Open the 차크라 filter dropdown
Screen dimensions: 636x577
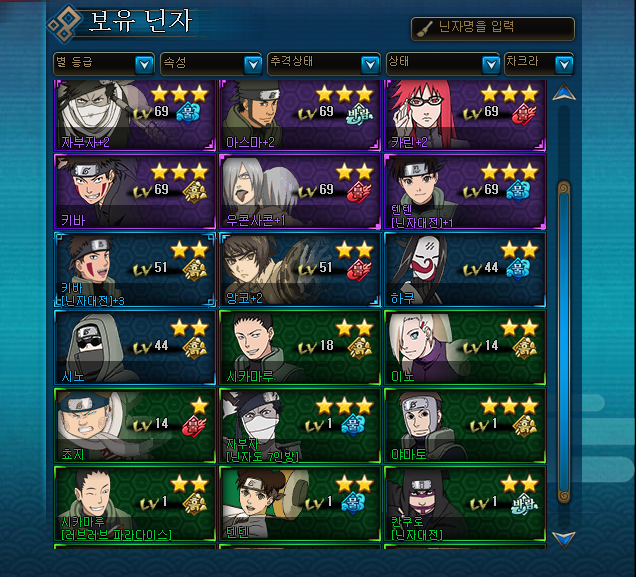click(x=539, y=64)
